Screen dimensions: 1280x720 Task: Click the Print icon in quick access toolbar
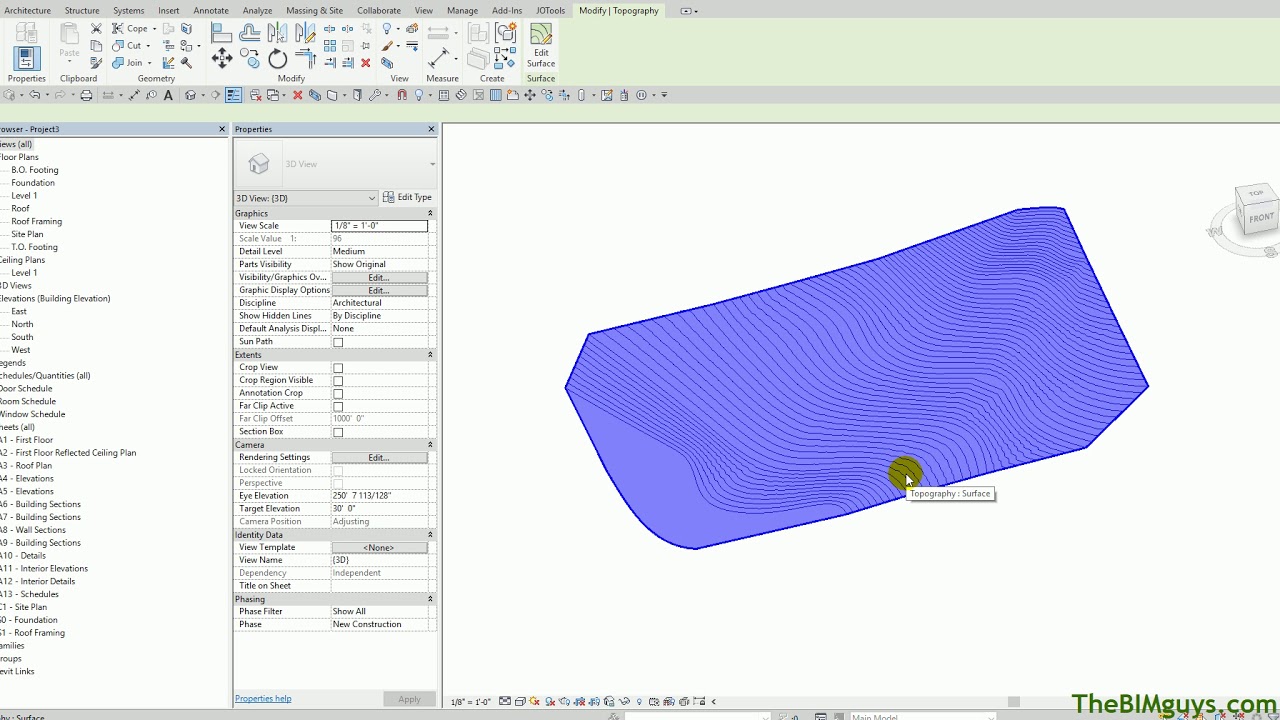86,95
